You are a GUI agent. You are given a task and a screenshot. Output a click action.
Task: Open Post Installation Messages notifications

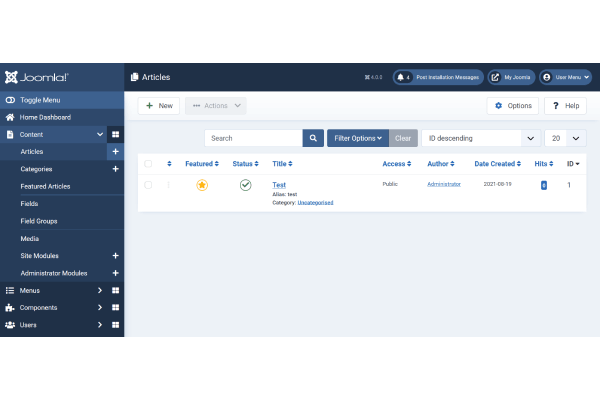click(x=437, y=77)
